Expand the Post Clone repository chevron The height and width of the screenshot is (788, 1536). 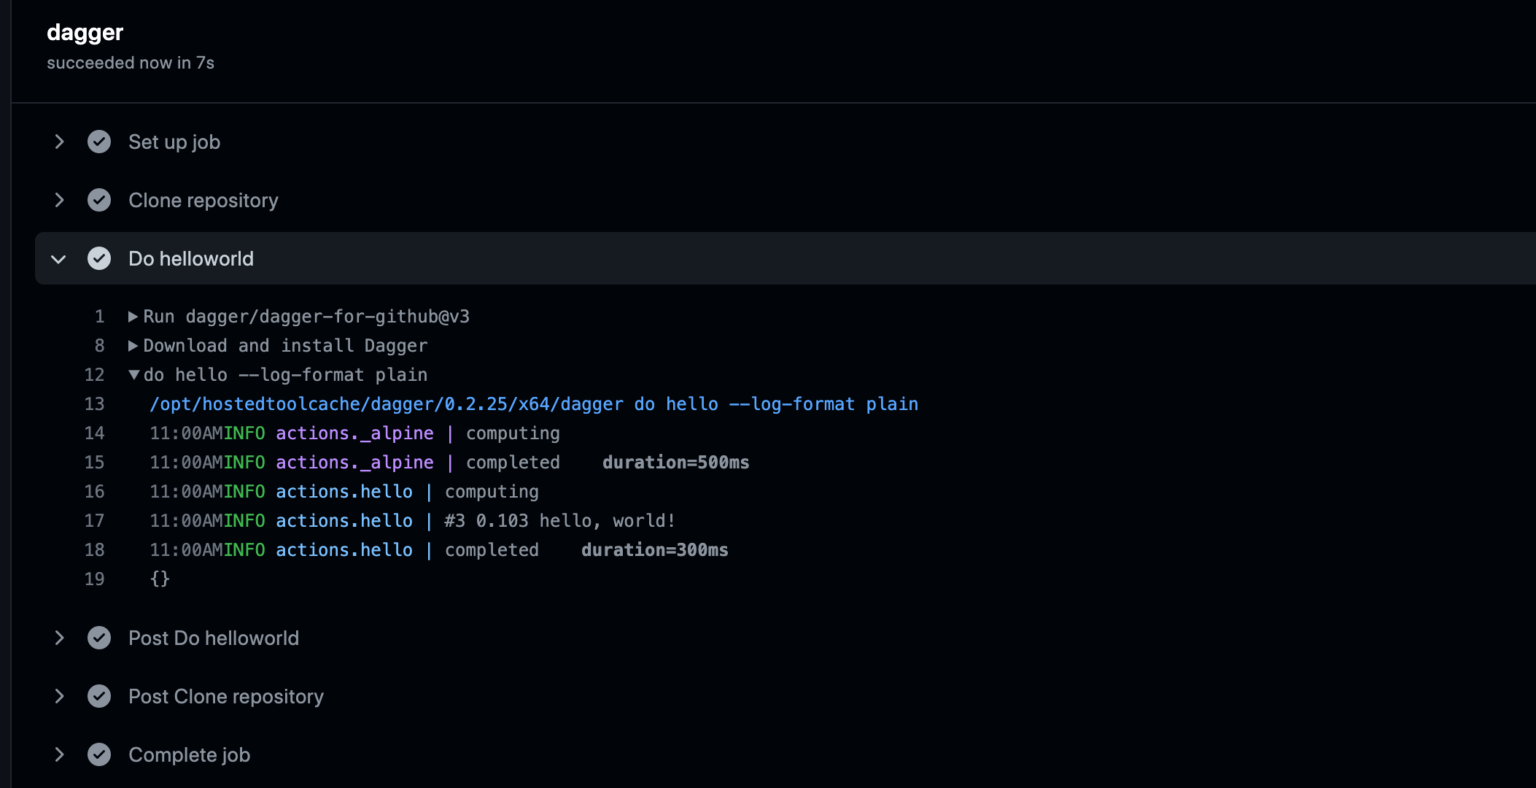59,696
